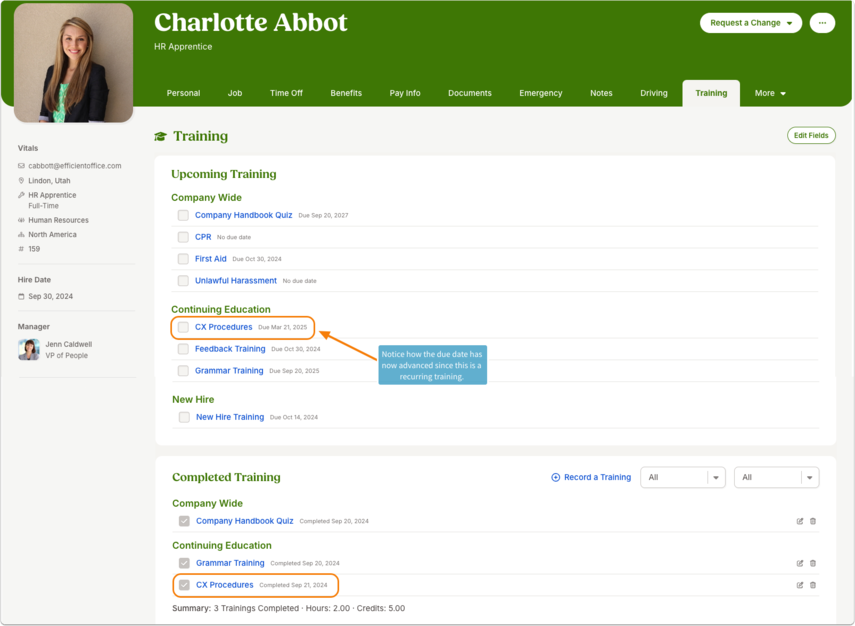Click the plus icon beside Record a Training
This screenshot has height=626, width=855.
556,478
